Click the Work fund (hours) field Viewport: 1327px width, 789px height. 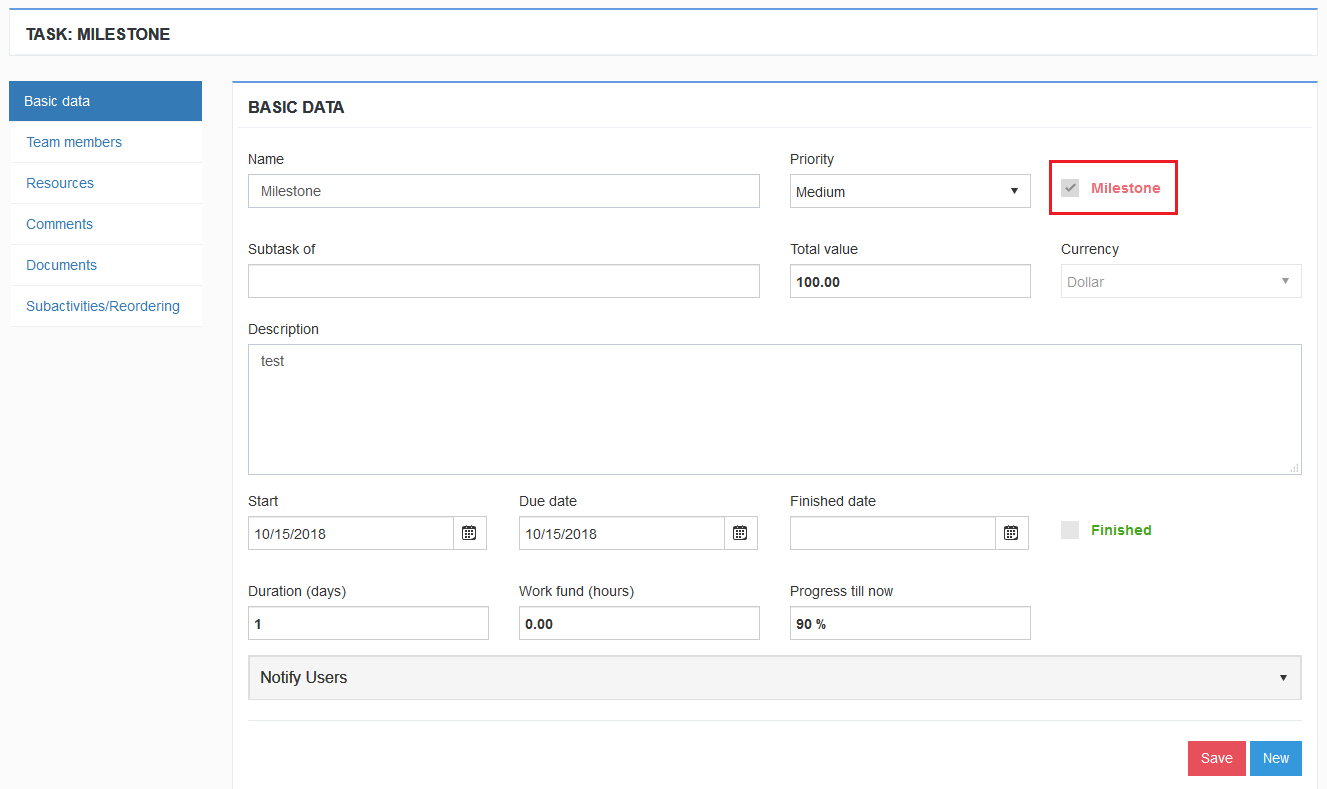[639, 623]
